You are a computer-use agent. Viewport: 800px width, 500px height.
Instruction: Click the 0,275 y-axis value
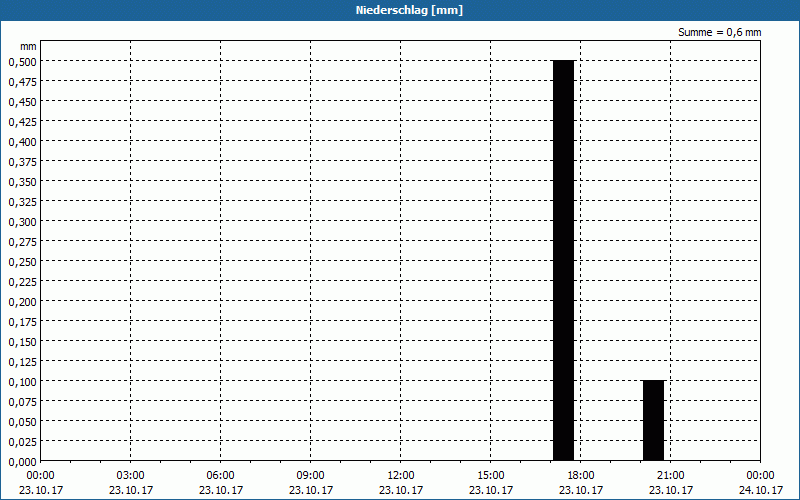click(22, 241)
